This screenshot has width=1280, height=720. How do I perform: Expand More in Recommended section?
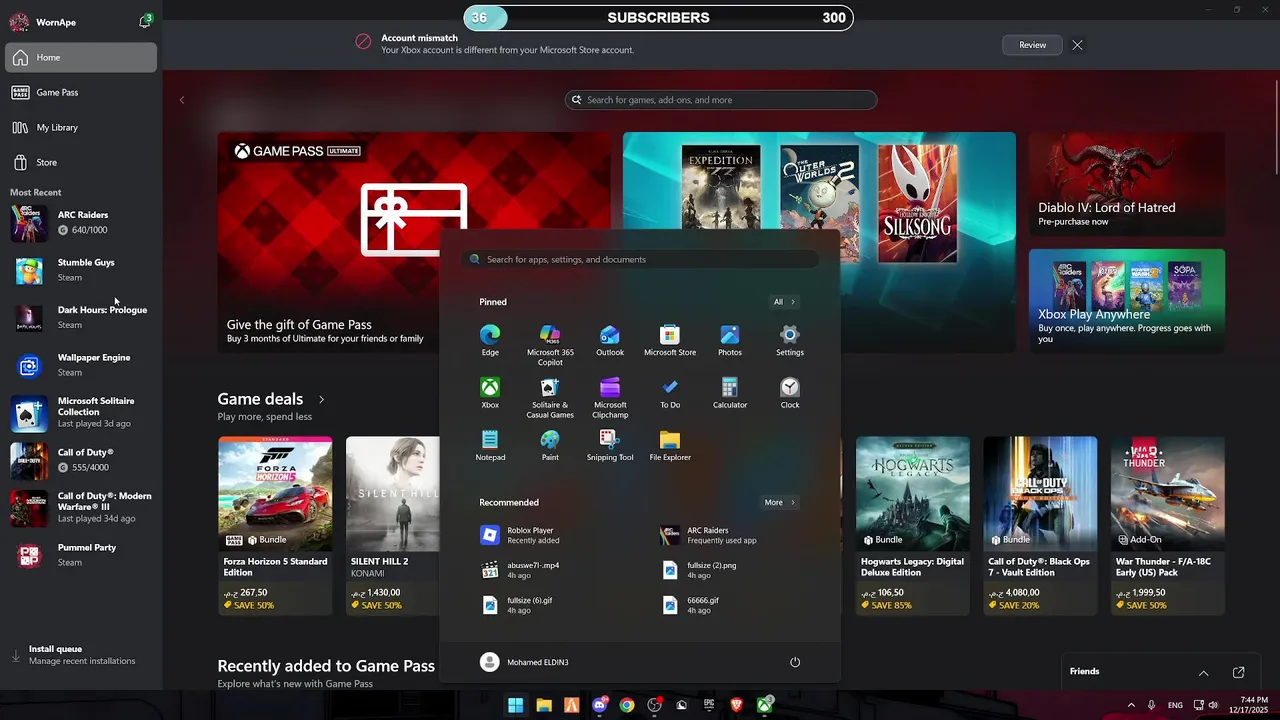click(x=779, y=503)
